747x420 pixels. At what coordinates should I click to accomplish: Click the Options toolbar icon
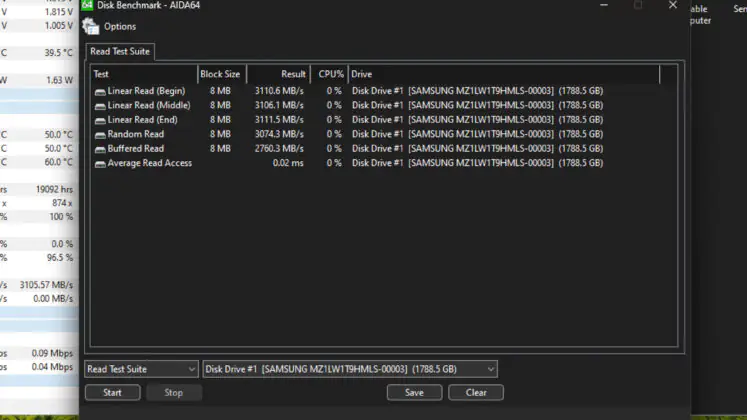(91, 26)
